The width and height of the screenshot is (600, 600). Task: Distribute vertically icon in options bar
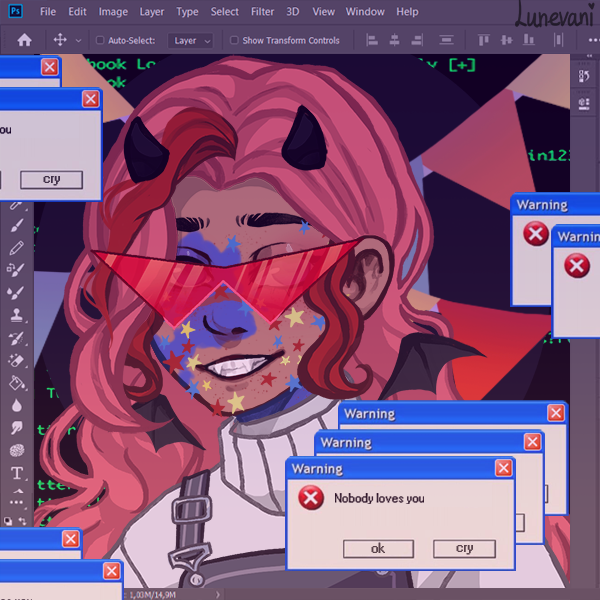coord(446,40)
